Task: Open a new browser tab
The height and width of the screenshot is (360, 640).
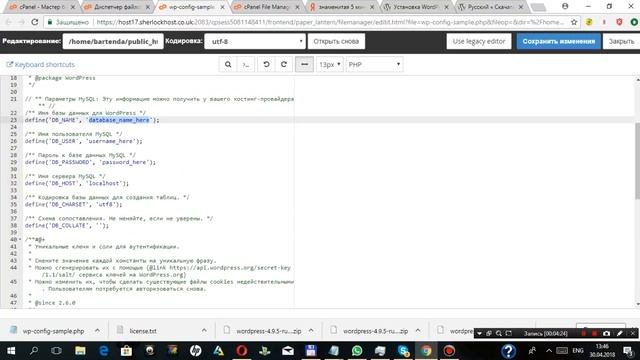Action: 538,7
